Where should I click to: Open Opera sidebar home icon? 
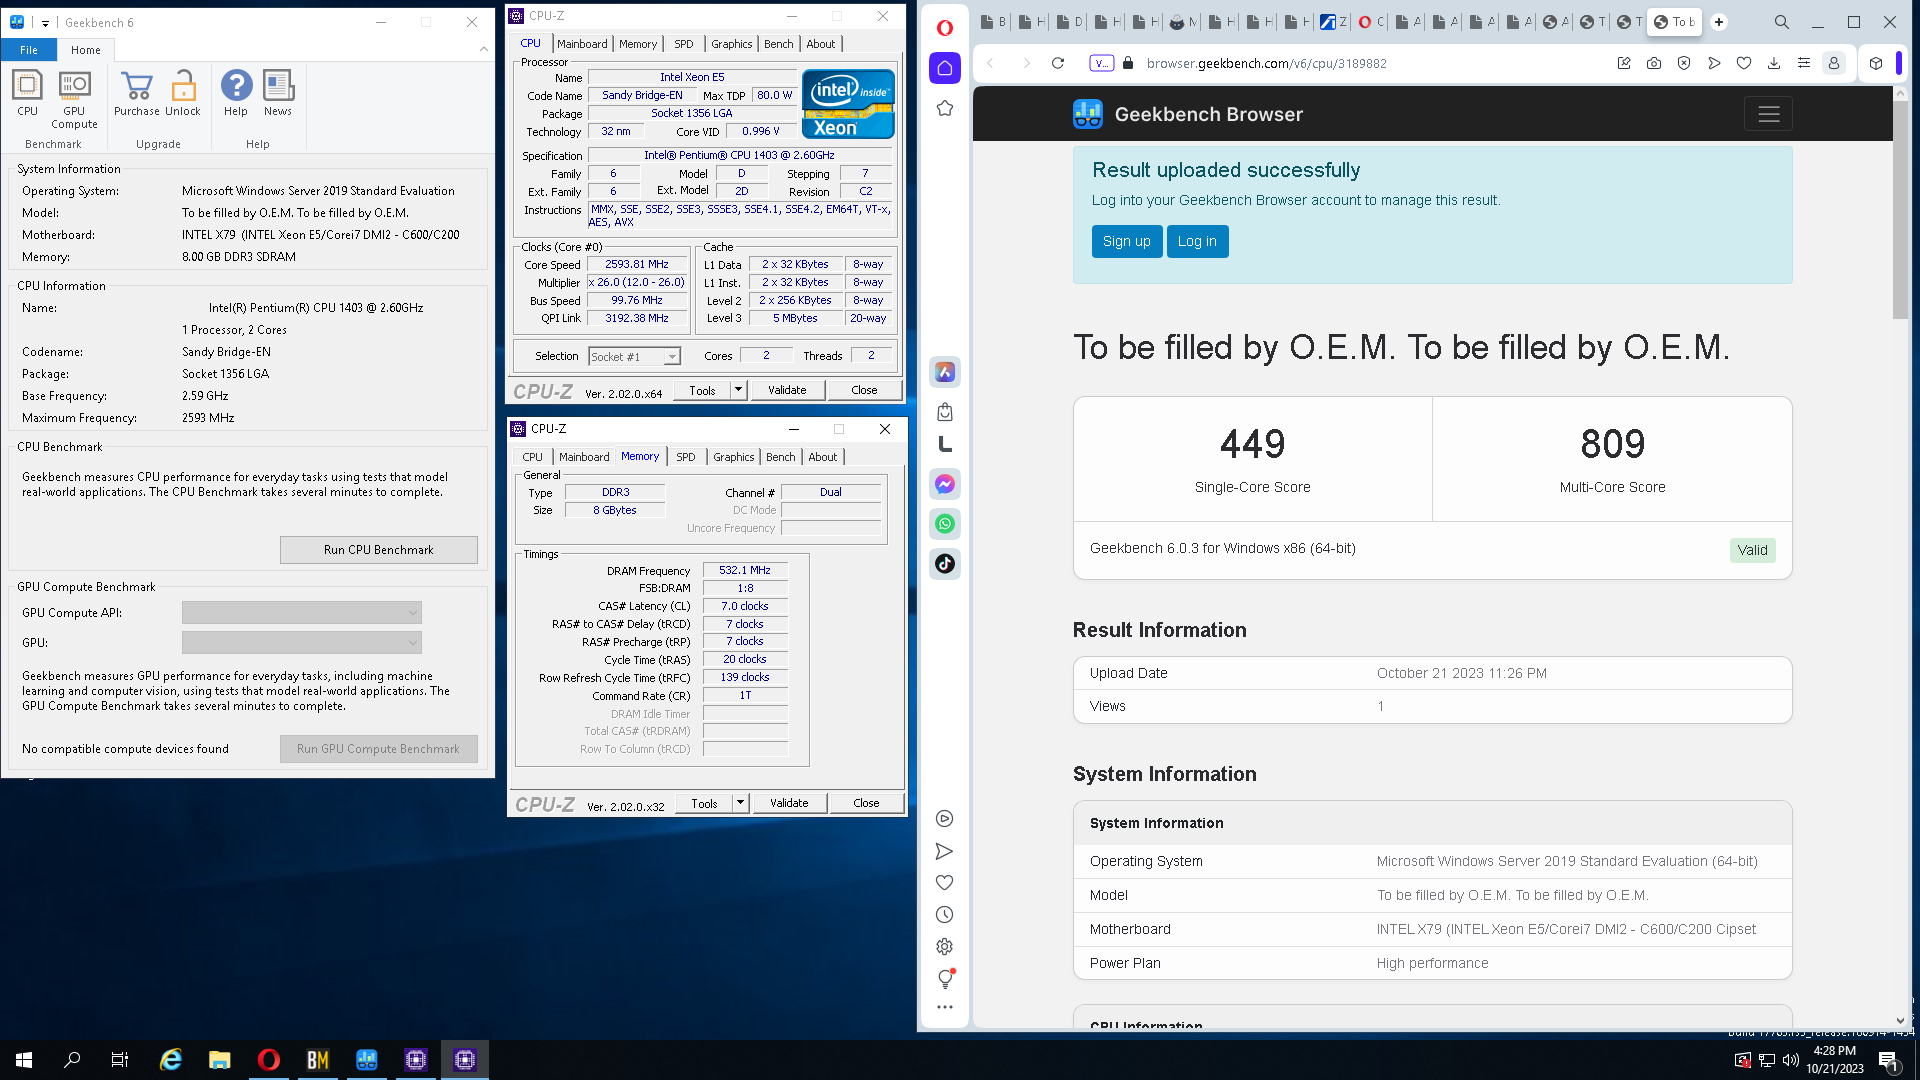point(945,68)
